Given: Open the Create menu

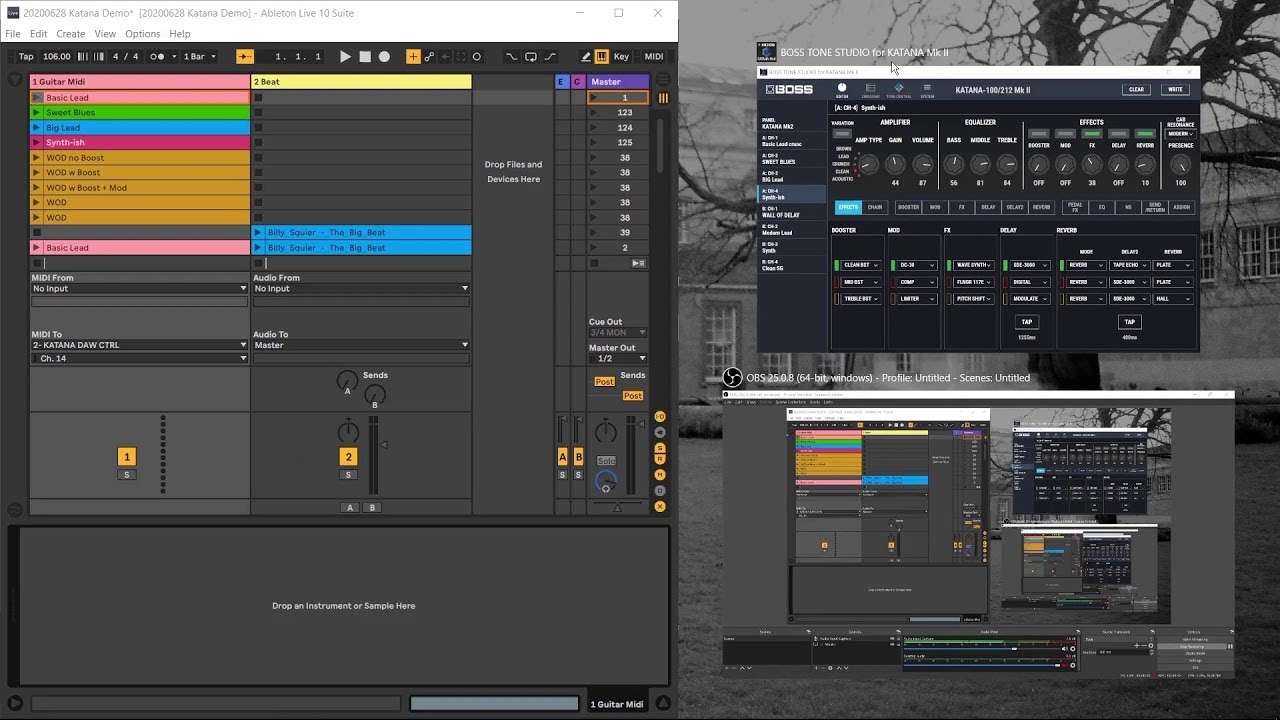Looking at the screenshot, I should tap(70, 34).
